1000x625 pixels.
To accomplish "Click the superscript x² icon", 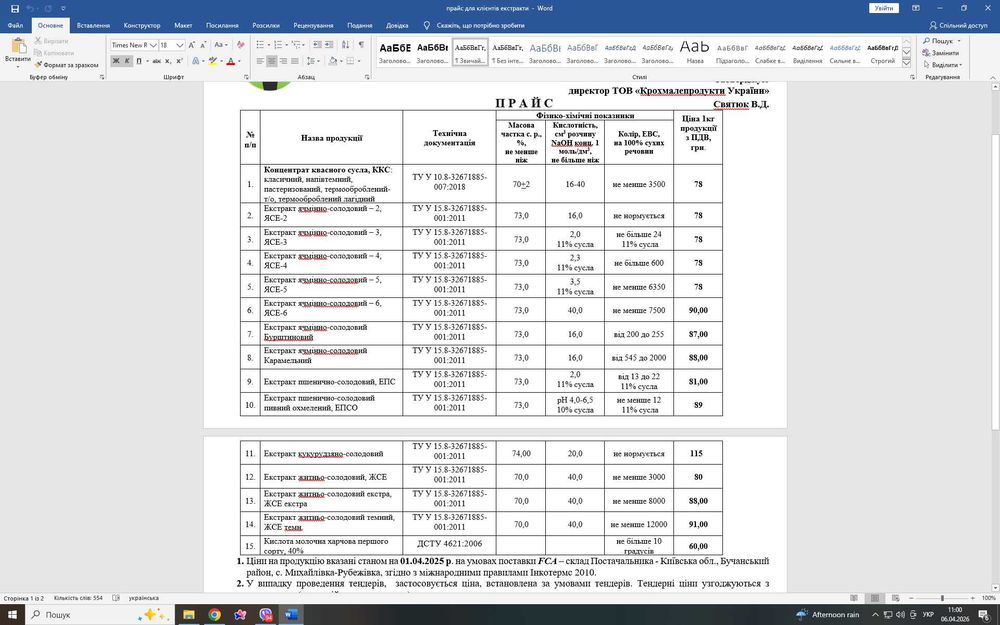I will point(179,61).
